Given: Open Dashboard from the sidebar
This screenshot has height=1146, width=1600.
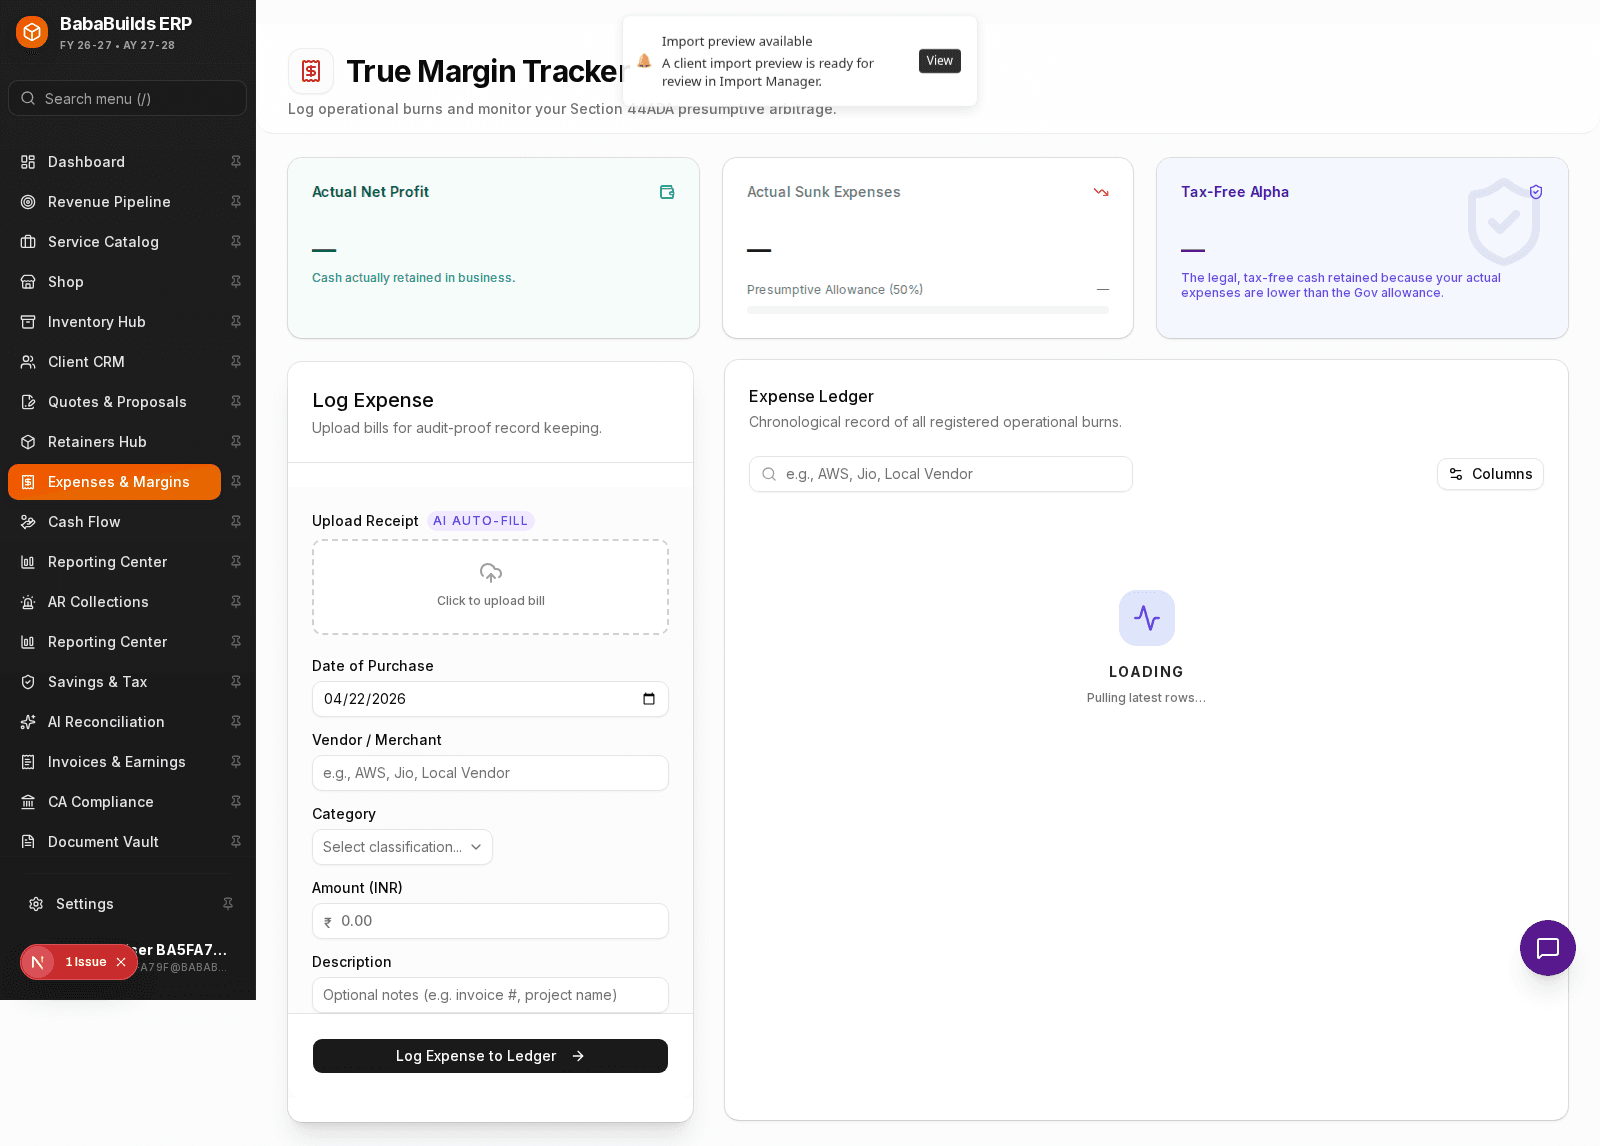Looking at the screenshot, I should tap(114, 162).
